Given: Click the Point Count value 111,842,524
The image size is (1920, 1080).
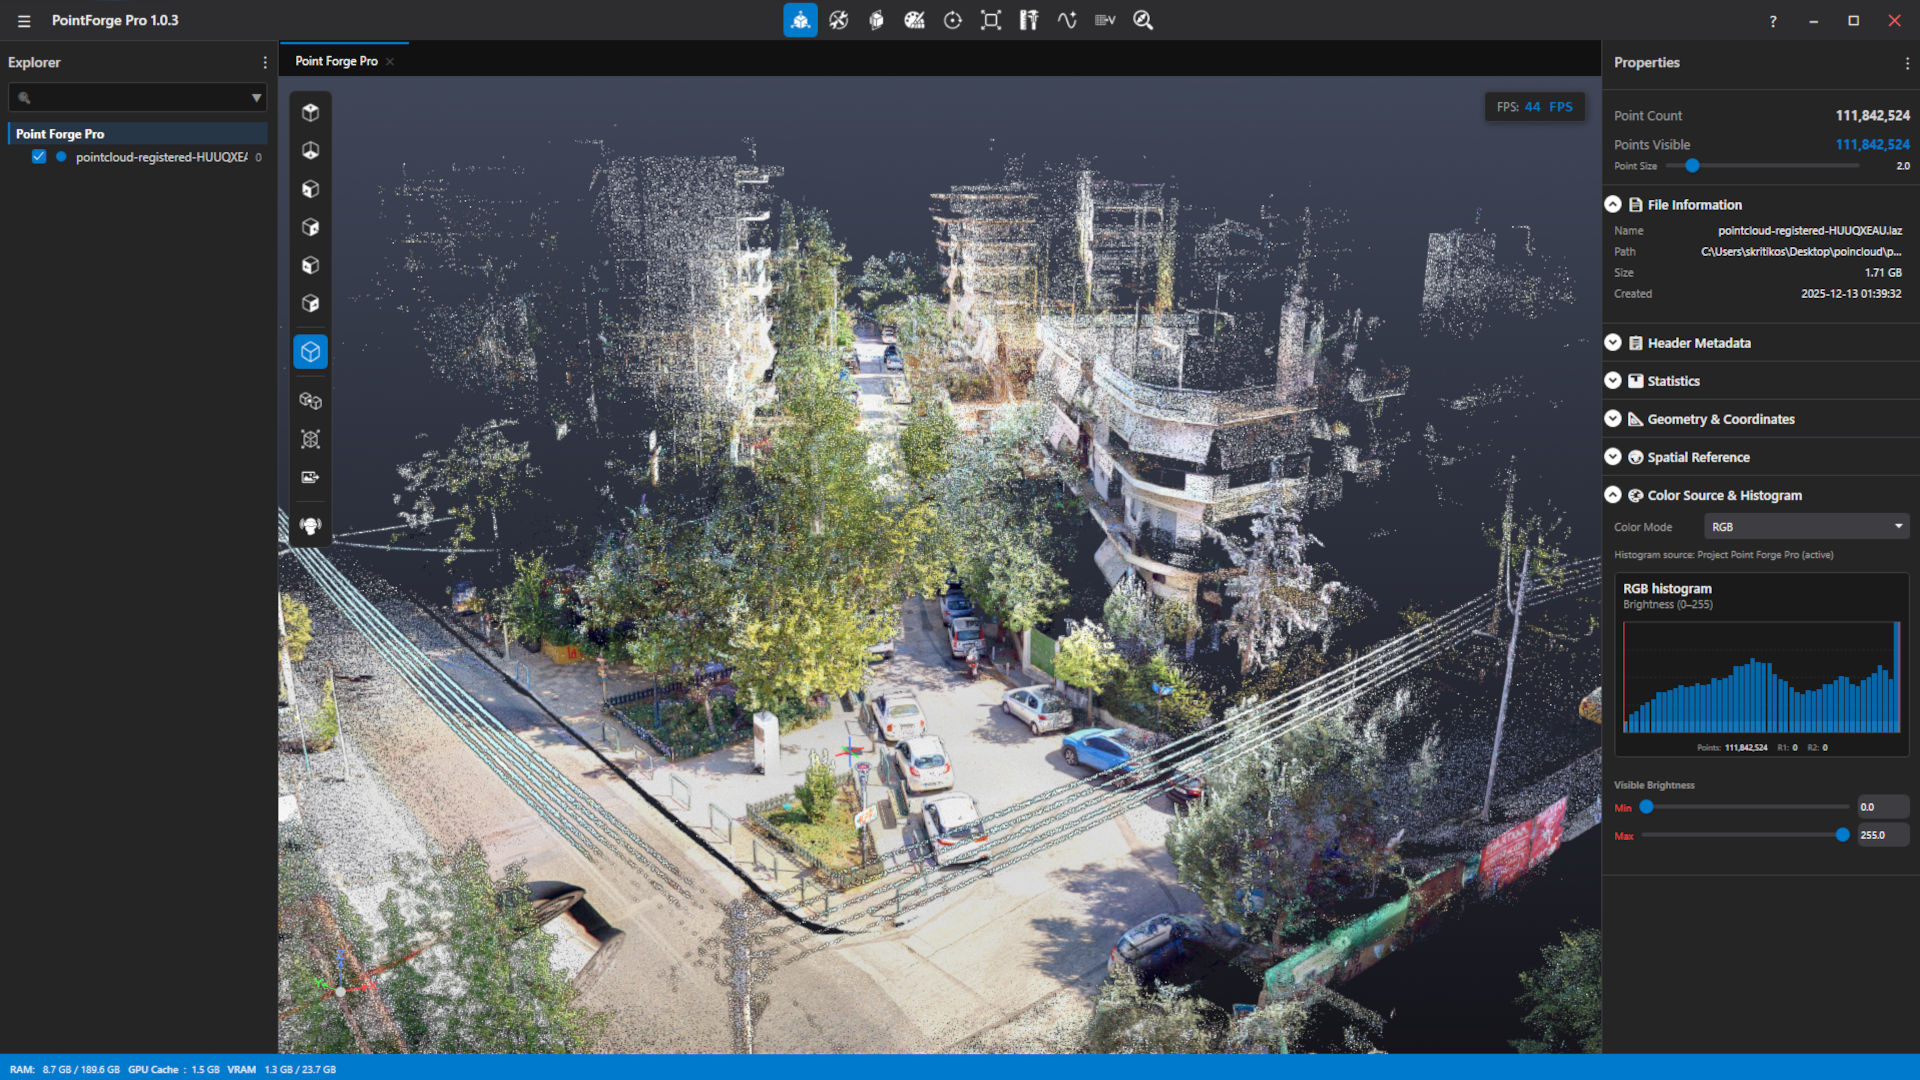Looking at the screenshot, I should 1872,116.
